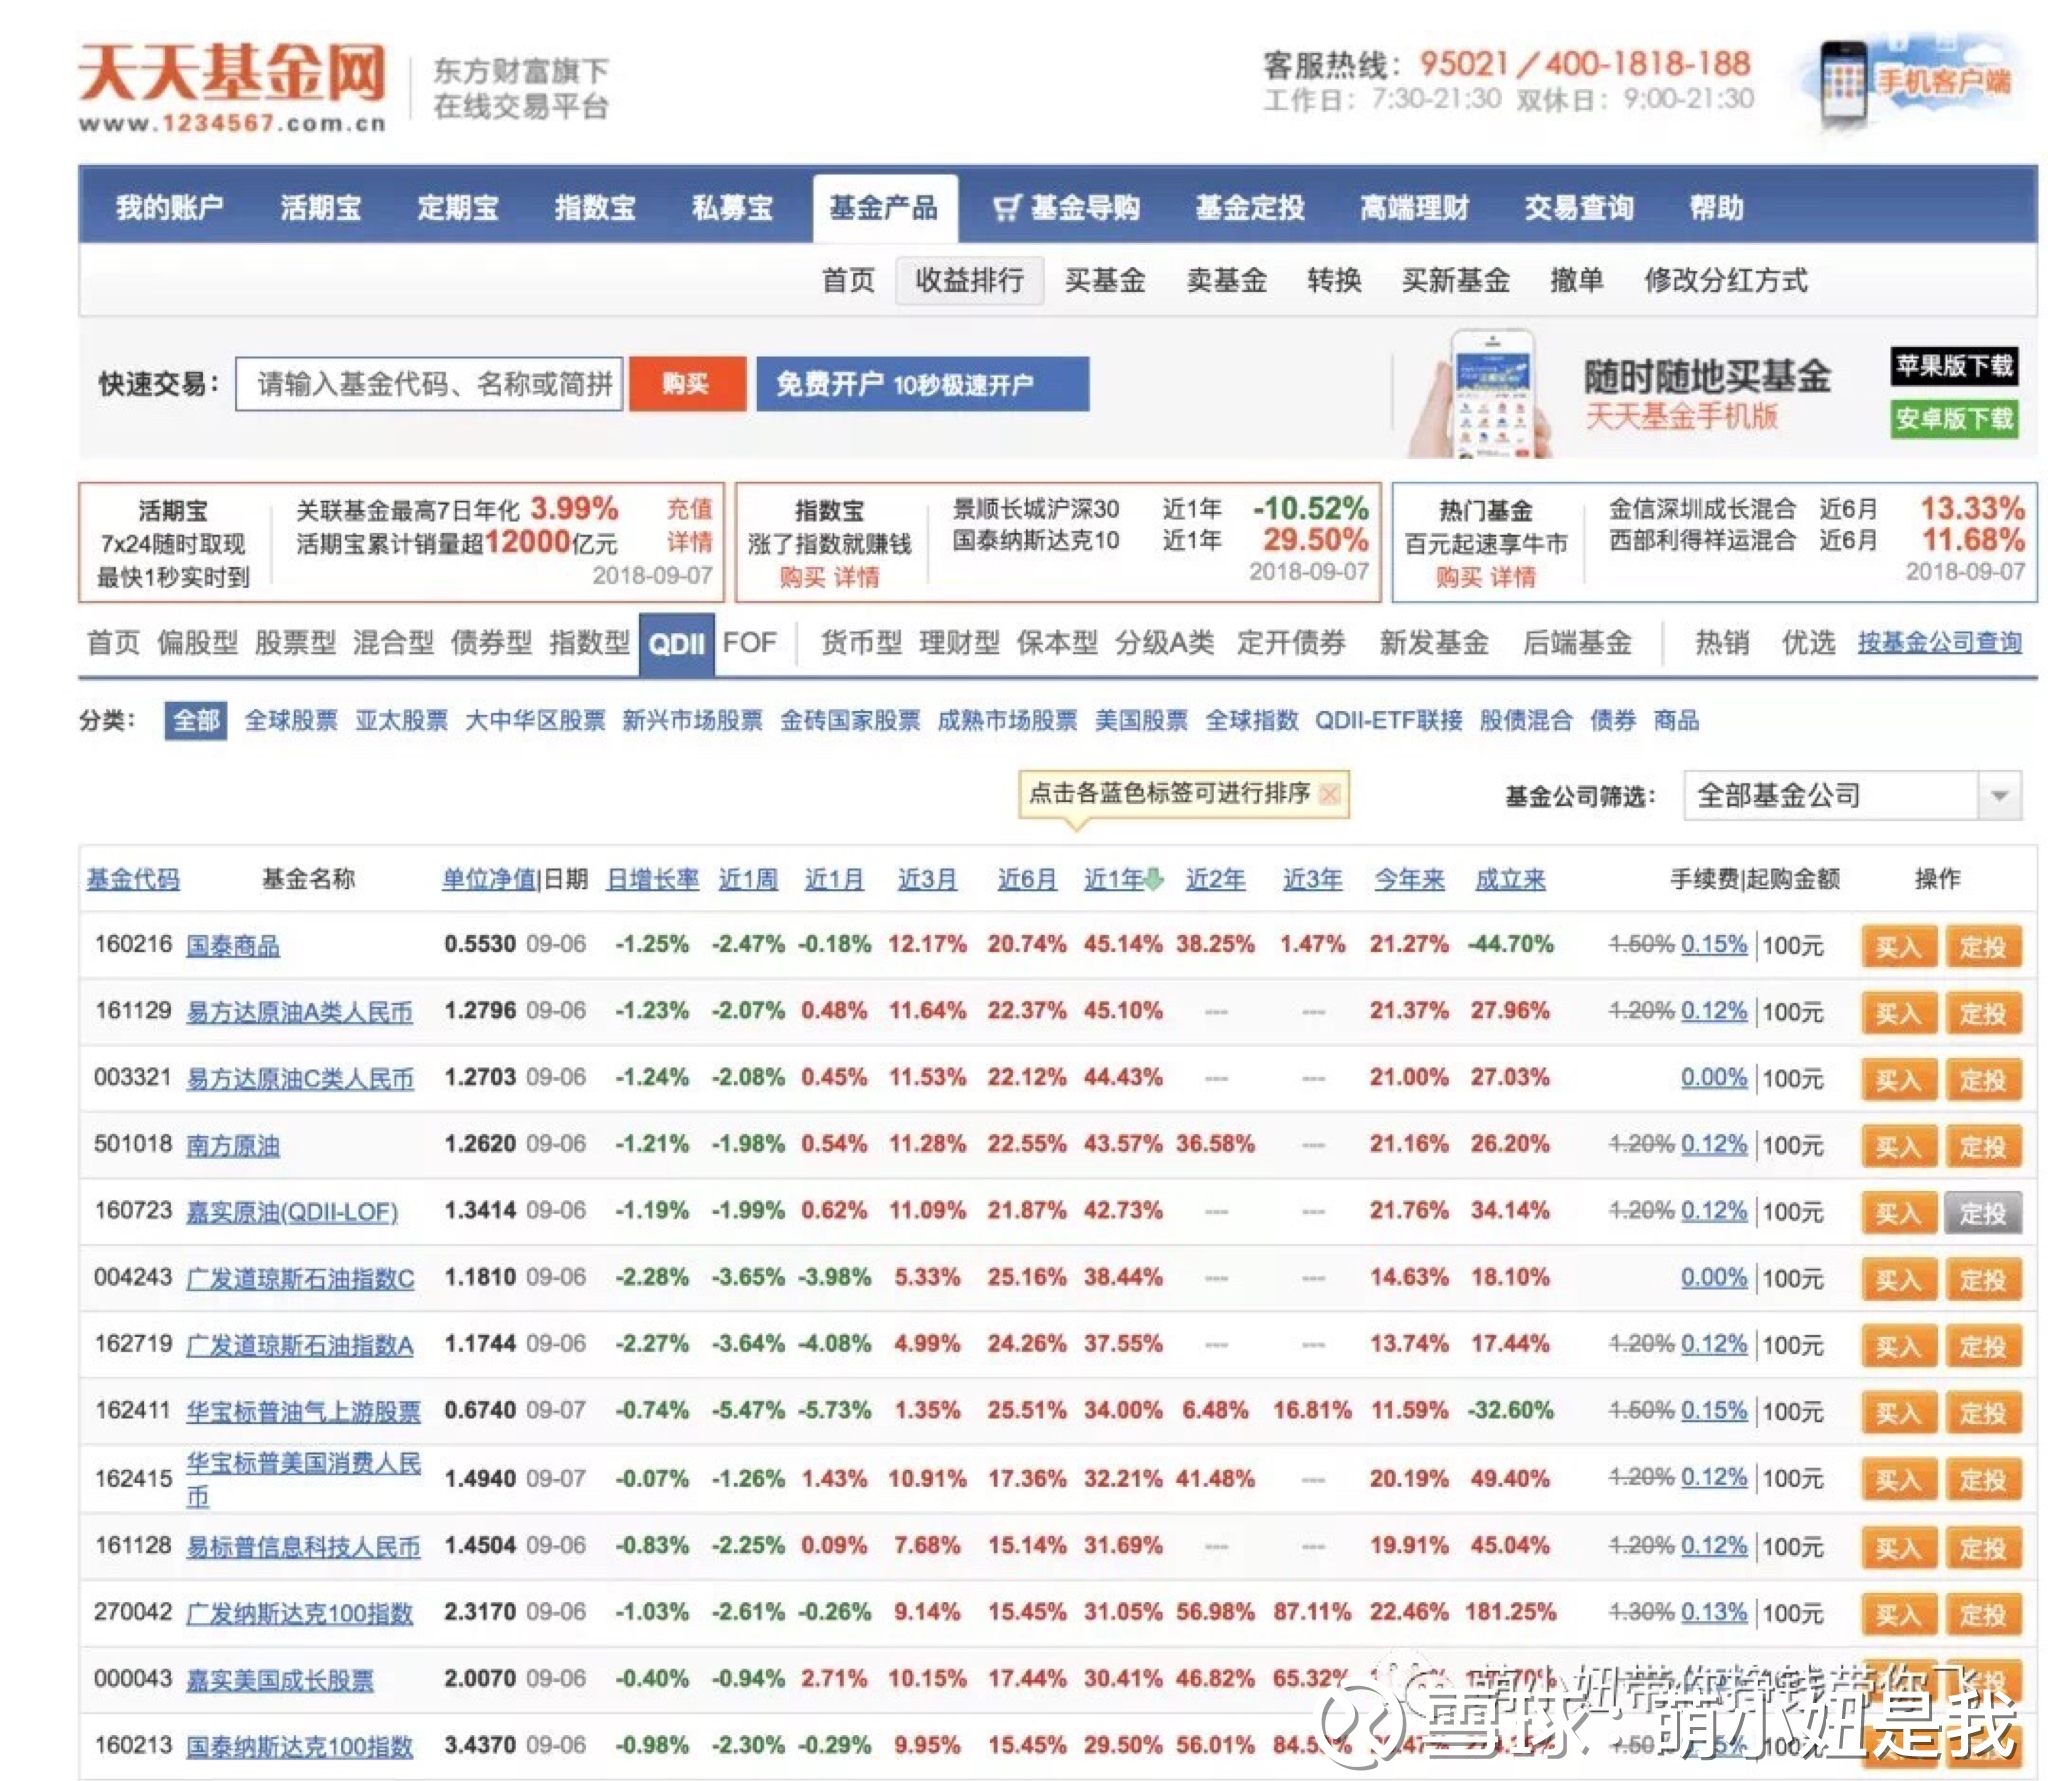Go to 买基金 sub navigation
The image size is (2048, 1781).
click(x=1105, y=280)
